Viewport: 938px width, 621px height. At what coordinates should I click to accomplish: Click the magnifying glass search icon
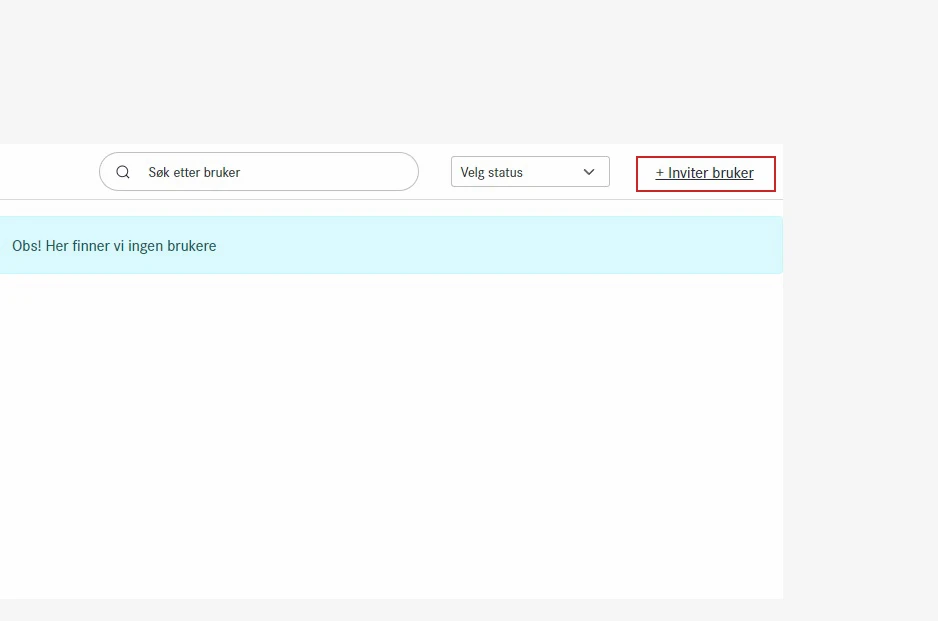[123, 172]
